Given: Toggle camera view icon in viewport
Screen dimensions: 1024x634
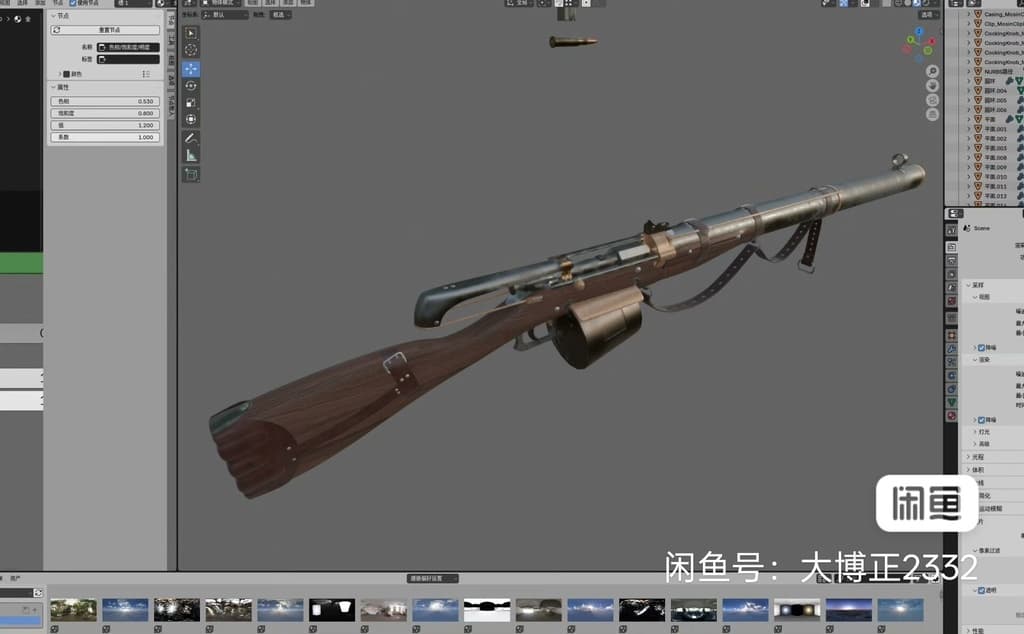Looking at the screenshot, I should pos(933,100).
